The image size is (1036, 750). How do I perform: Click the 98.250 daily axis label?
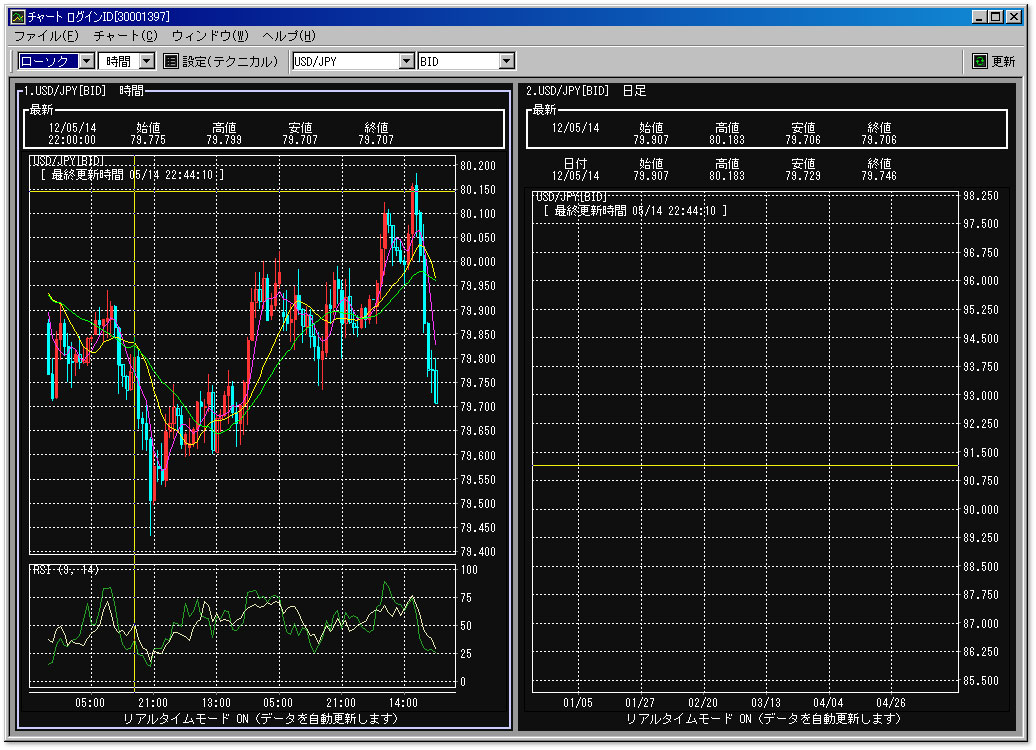[981, 196]
